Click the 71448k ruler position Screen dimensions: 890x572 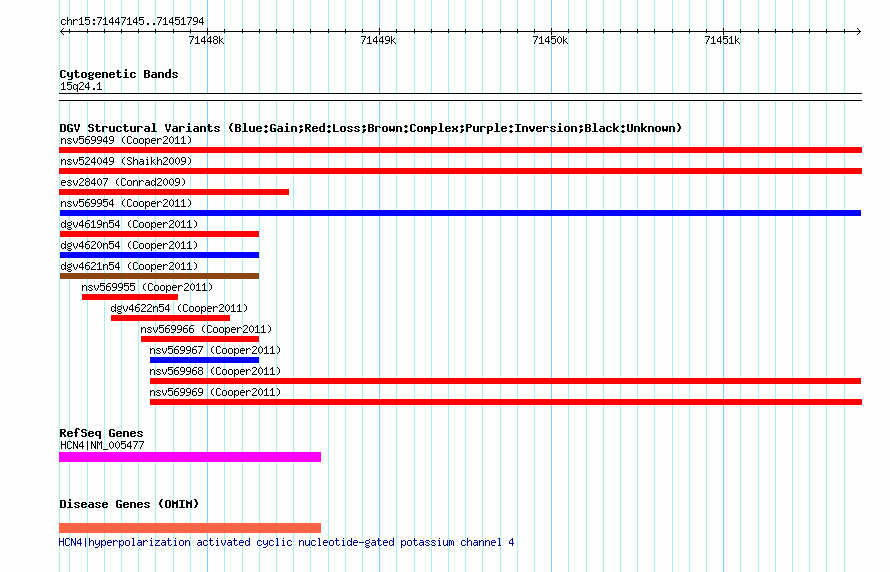(207, 40)
